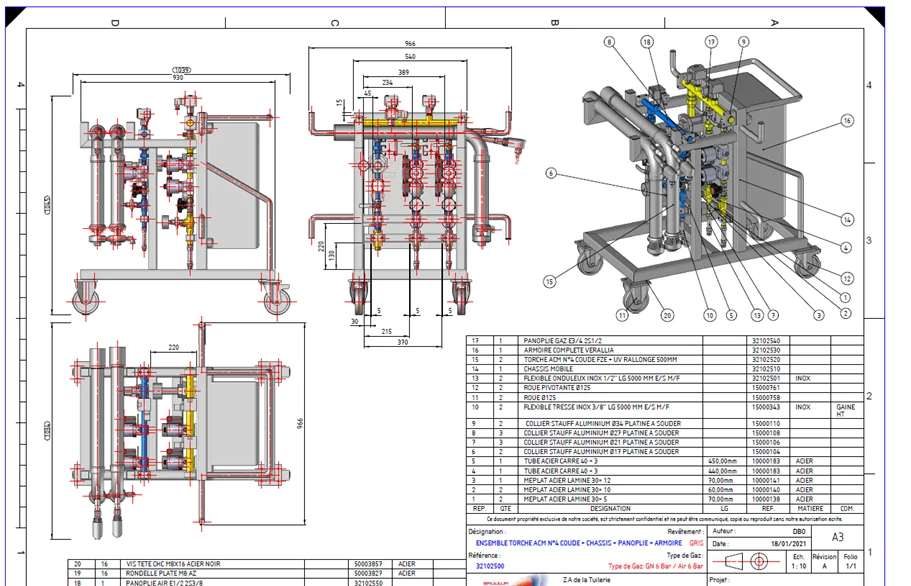The image size is (911, 586).
Task: Click 'PANOPLIE AIR E1/2 2S3/8' designation
Action: click(x=165, y=583)
